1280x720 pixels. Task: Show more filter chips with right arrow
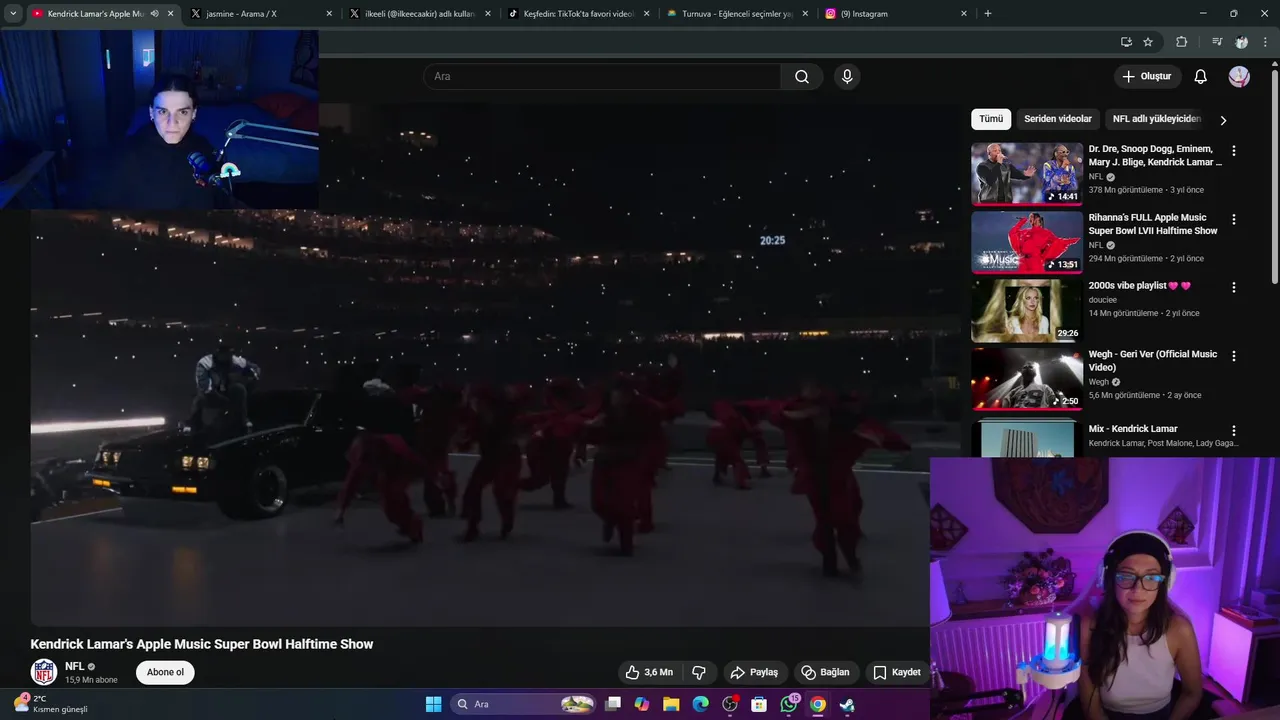(1222, 120)
